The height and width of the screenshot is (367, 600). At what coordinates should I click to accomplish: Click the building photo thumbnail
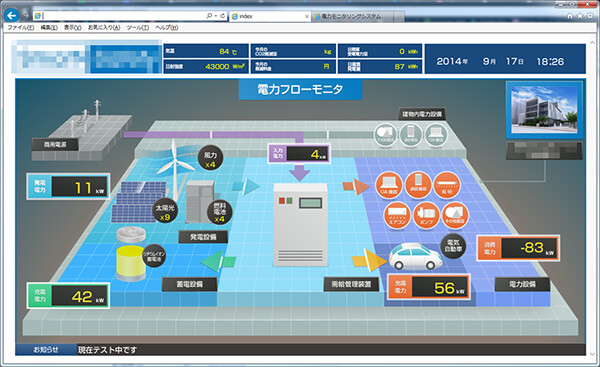[544, 109]
